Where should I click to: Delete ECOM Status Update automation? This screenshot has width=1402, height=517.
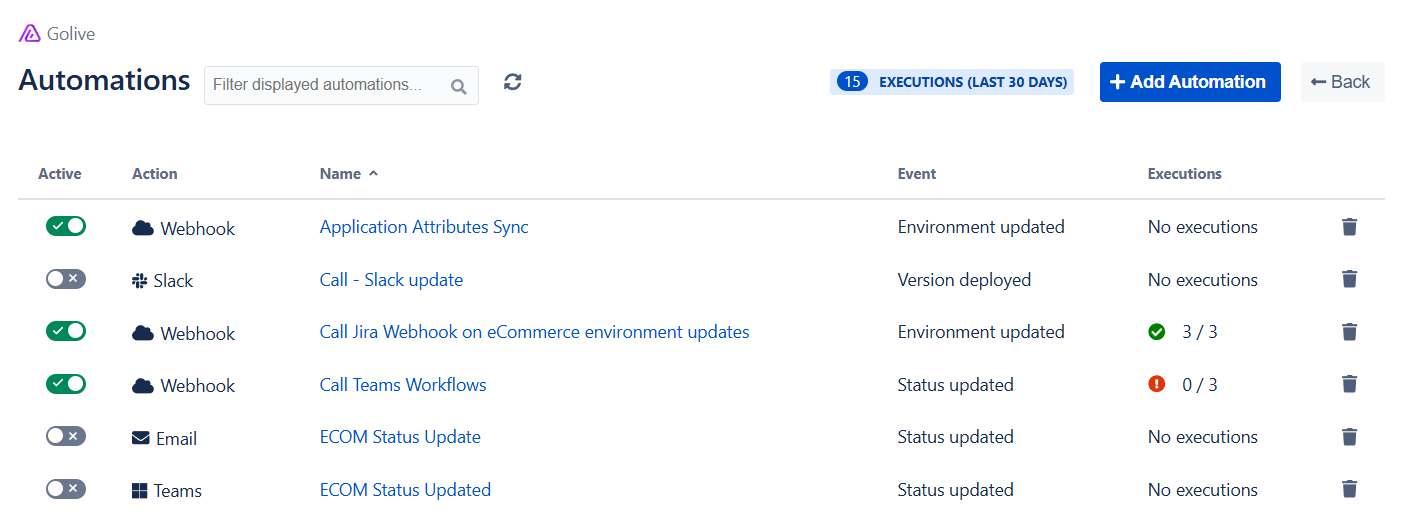tap(1349, 437)
